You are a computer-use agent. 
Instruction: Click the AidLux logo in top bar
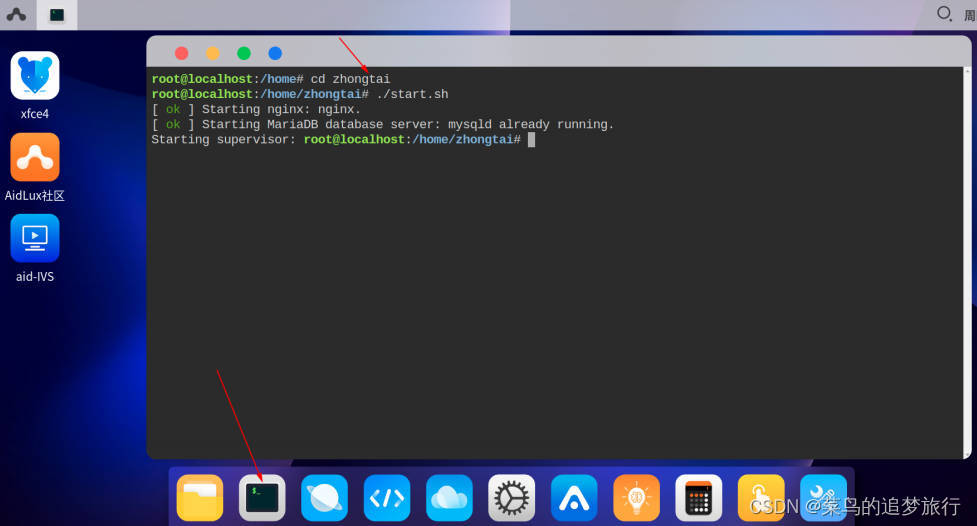(x=16, y=14)
